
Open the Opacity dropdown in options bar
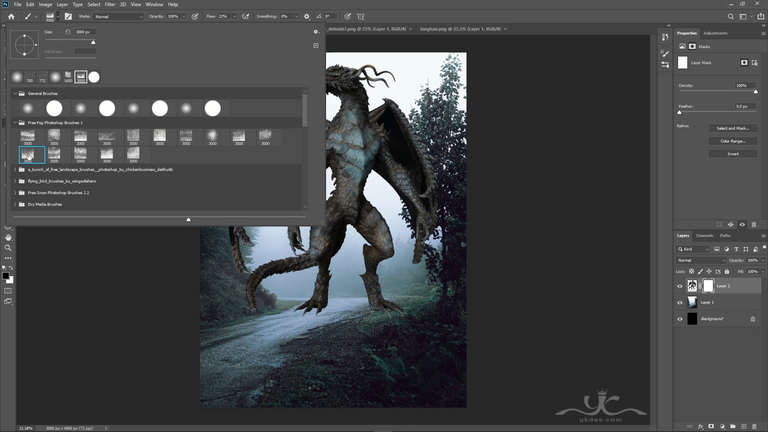click(x=184, y=17)
